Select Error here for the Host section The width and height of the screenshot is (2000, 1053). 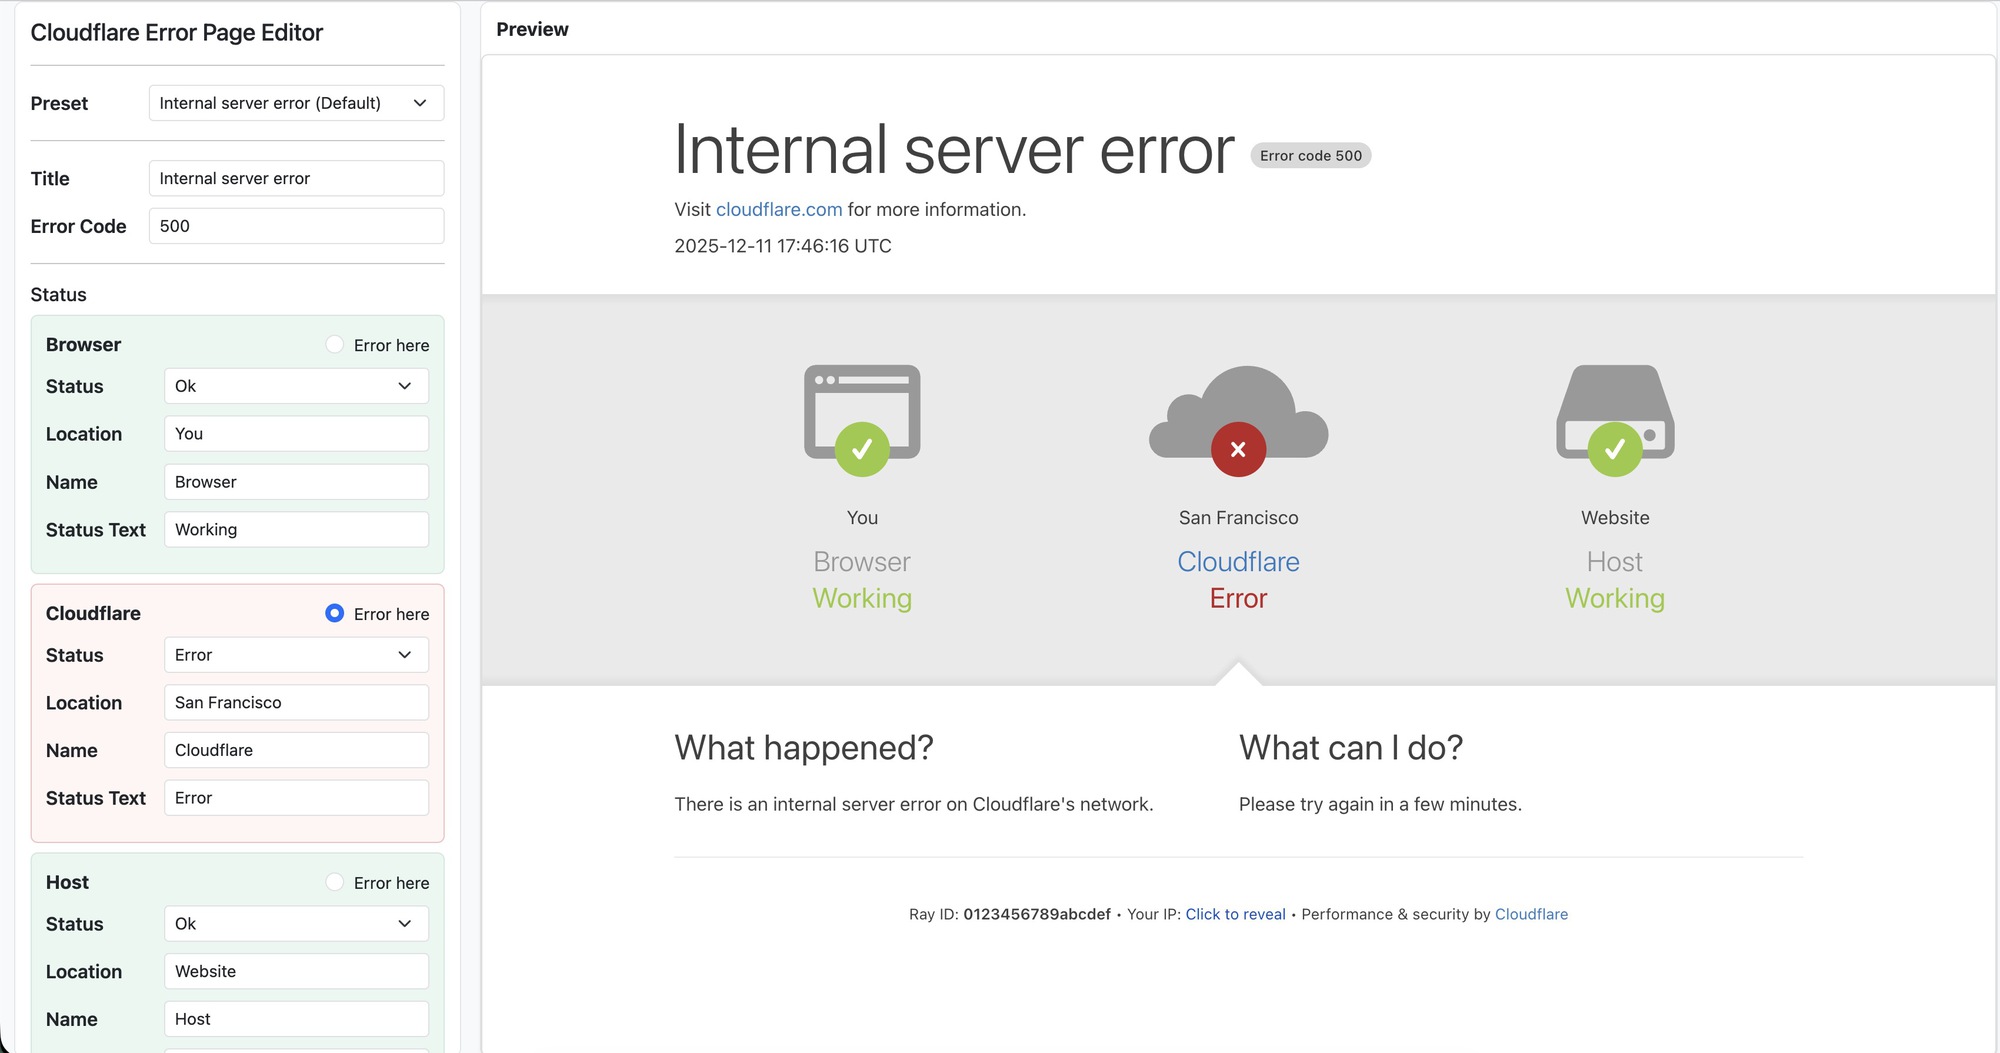click(x=334, y=882)
